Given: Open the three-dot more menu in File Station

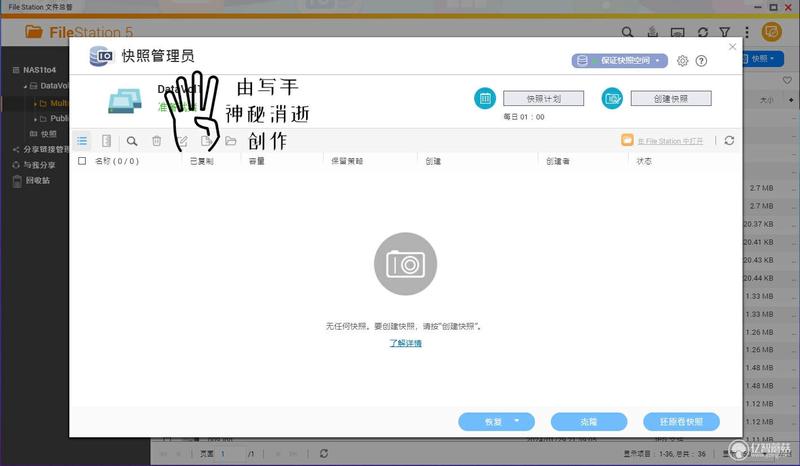Looking at the screenshot, I should [x=747, y=33].
